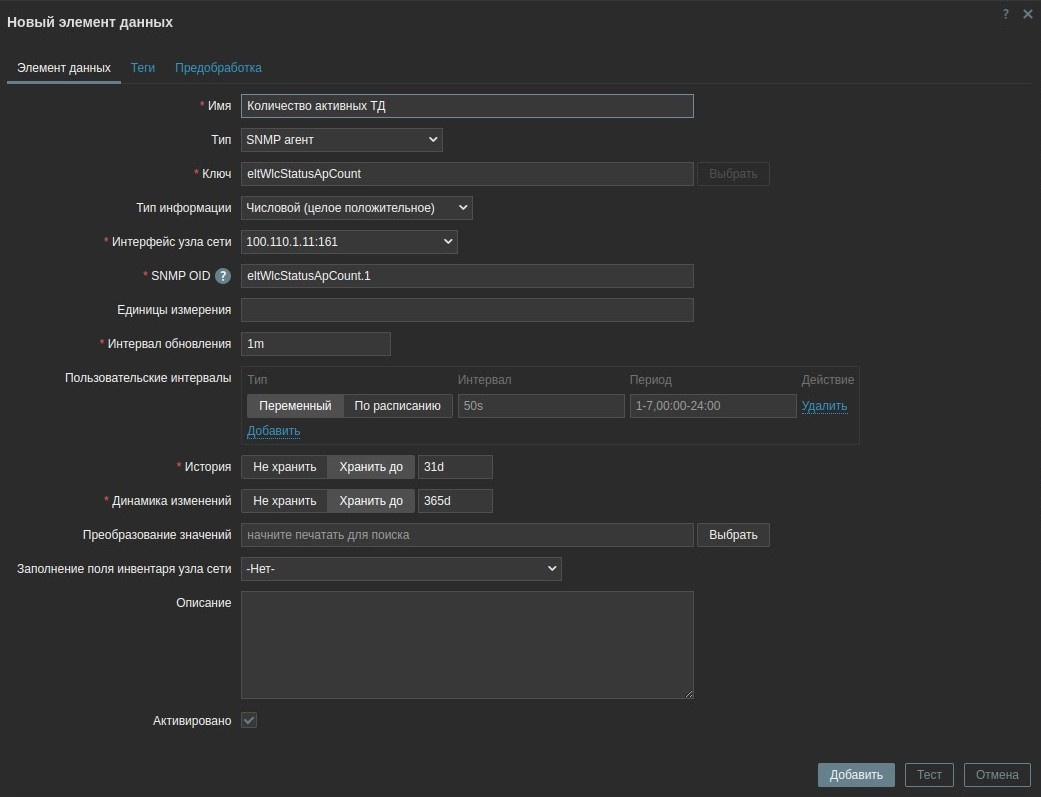Click the Удалить link for custom interval
Viewport: 1041px width, 797px height.
[x=824, y=406]
